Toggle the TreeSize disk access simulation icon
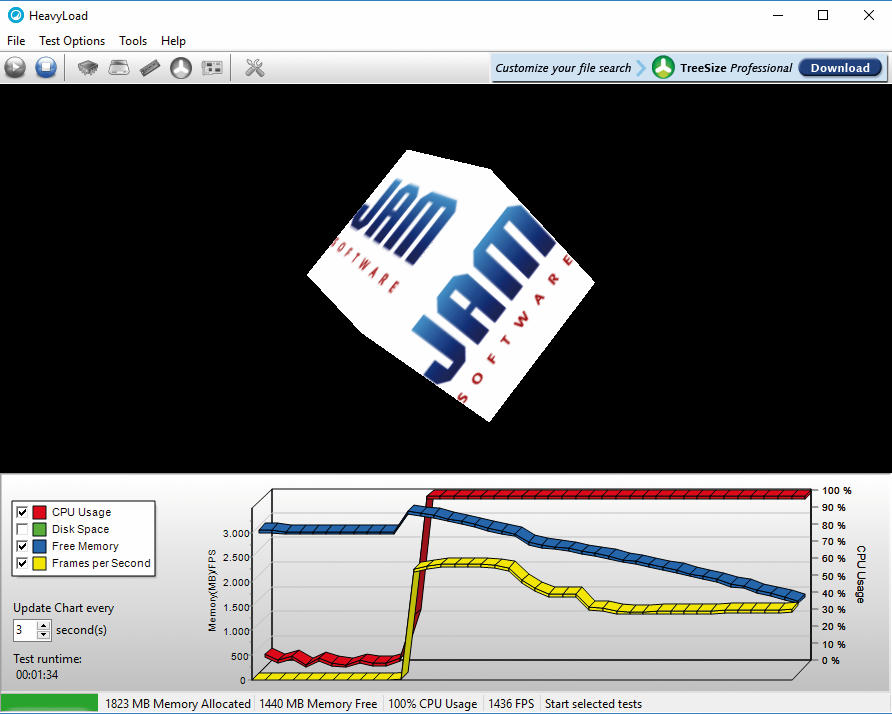The height and width of the screenshot is (714, 892). tap(181, 68)
